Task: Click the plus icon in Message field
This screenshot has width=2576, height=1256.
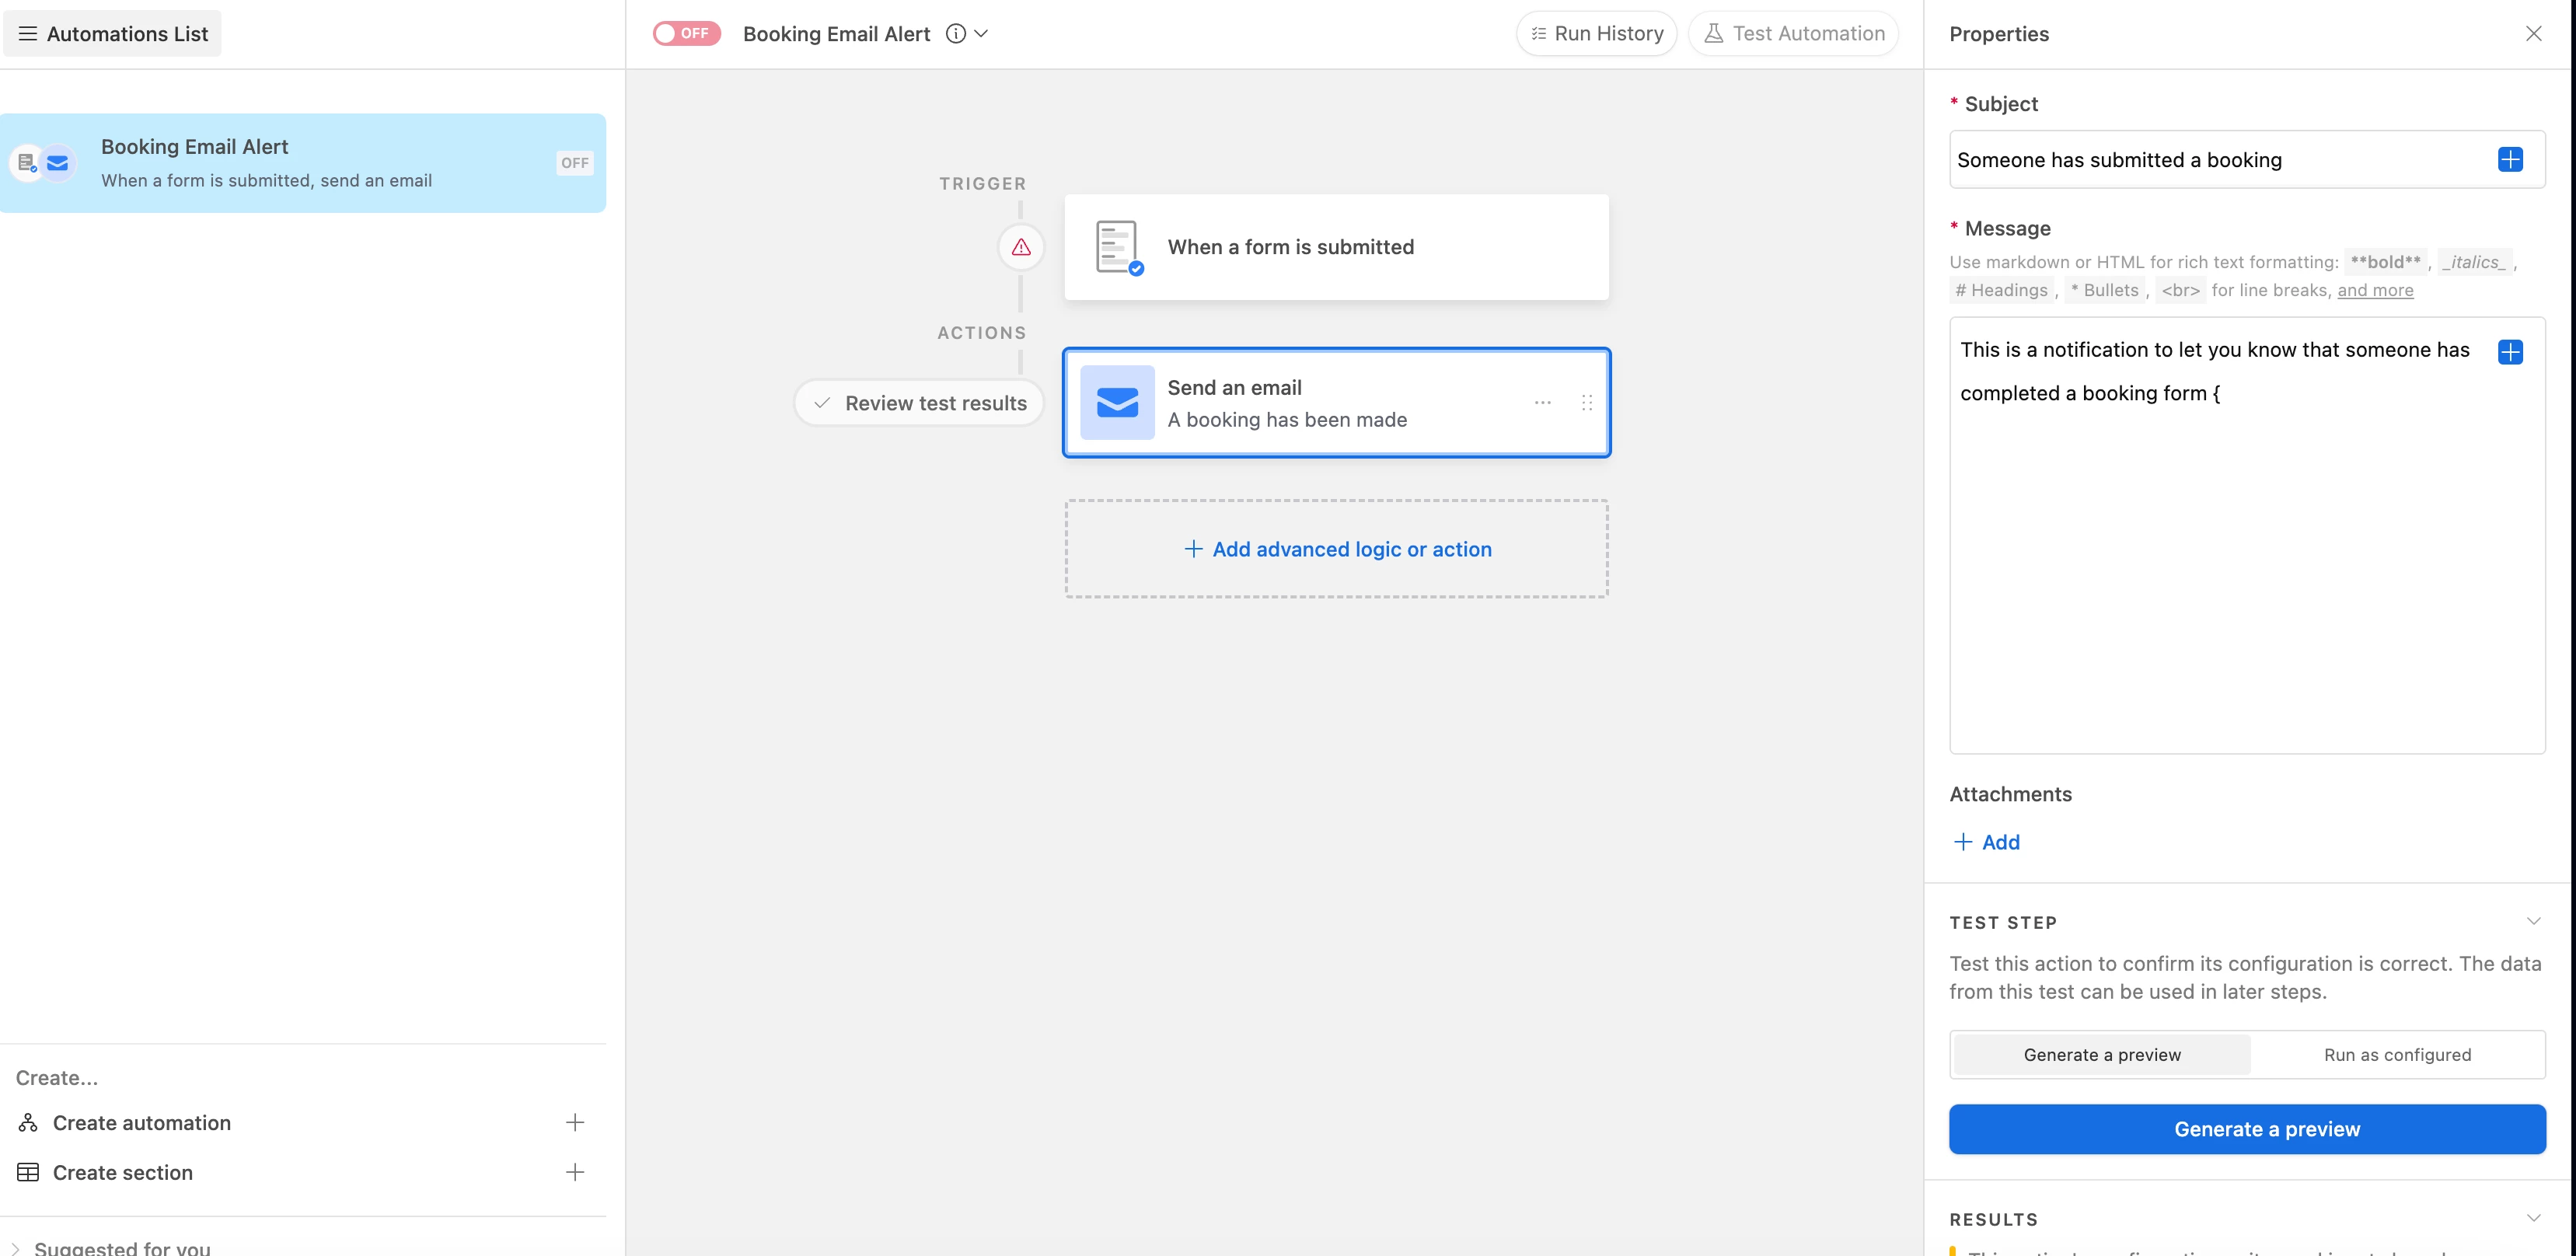Action: [x=2510, y=352]
